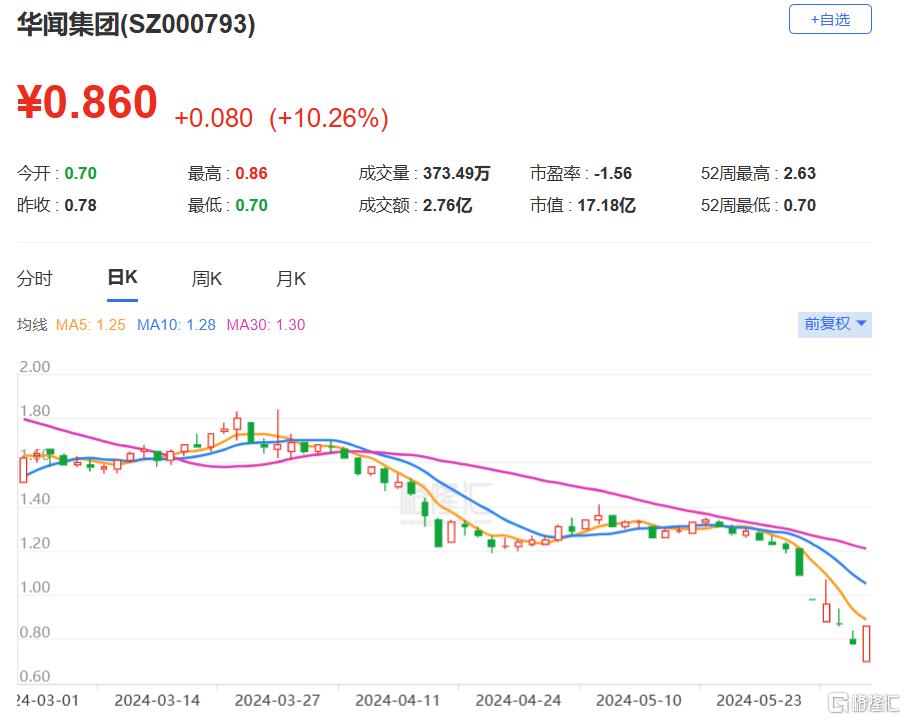
Task: Click the 1.00 price axis label
Action: click(x=35, y=587)
